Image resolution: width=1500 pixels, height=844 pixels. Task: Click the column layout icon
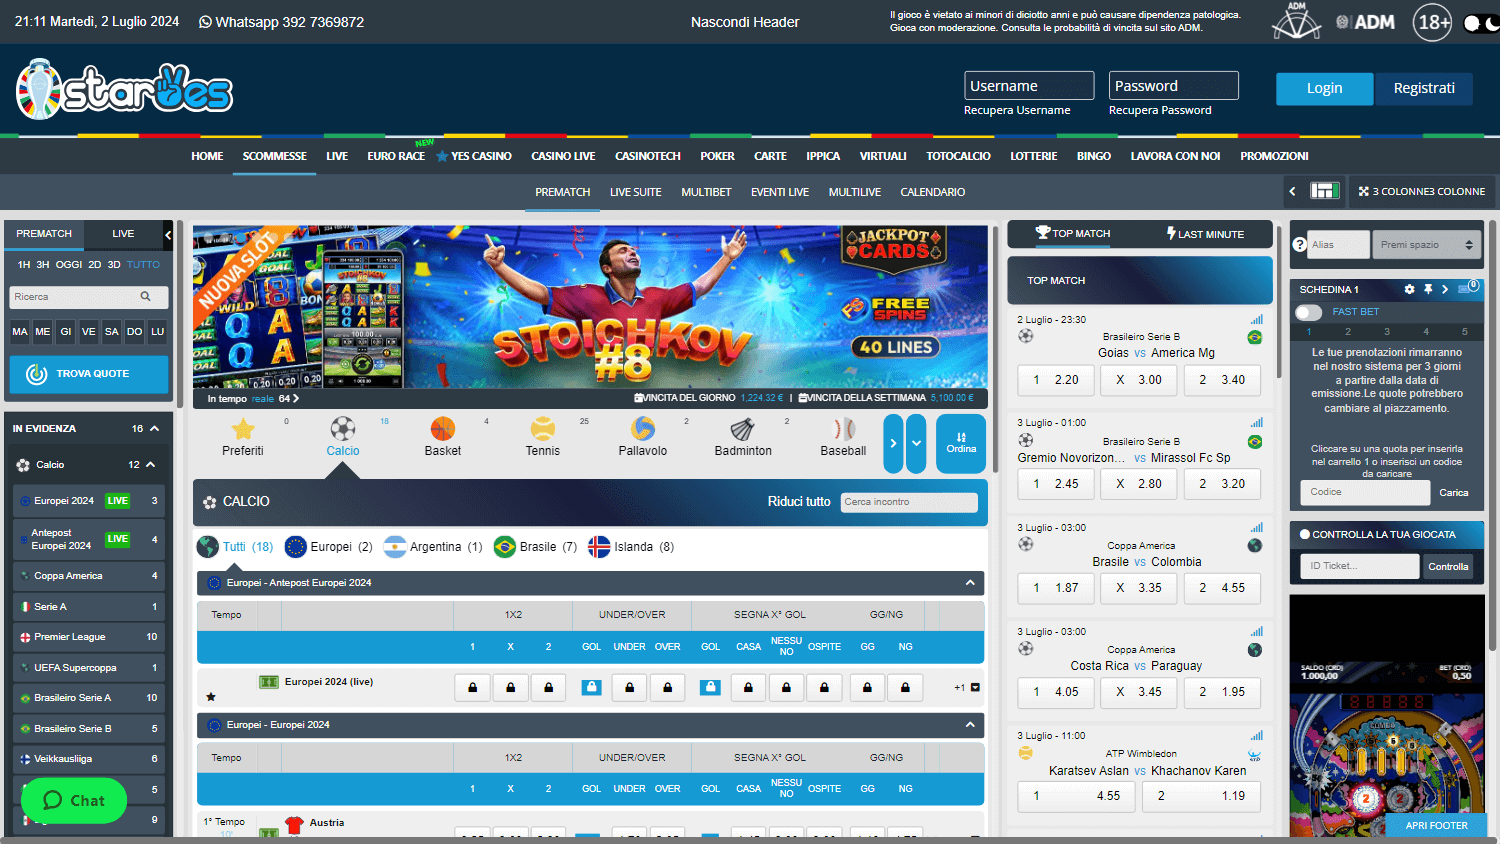(x=1325, y=191)
